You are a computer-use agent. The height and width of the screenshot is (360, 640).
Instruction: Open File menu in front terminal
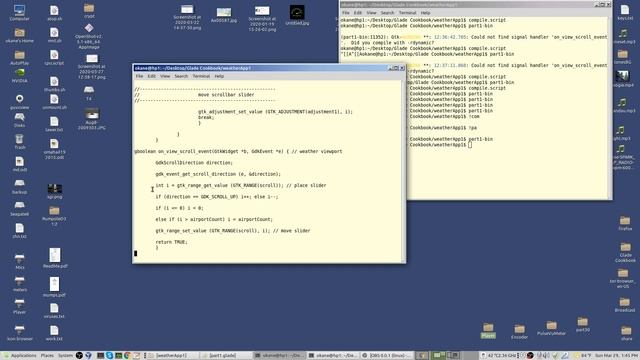[x=140, y=76]
